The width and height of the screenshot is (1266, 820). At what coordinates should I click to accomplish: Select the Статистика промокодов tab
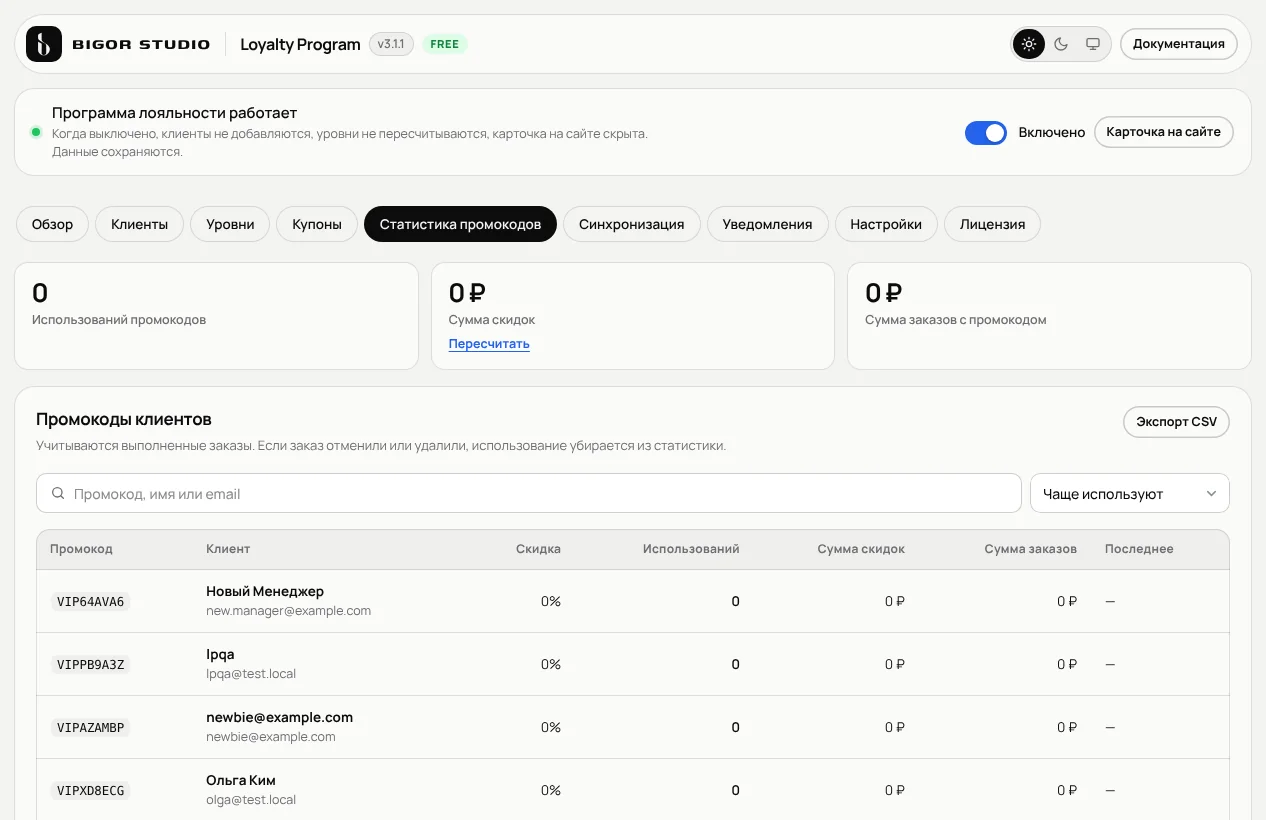(460, 224)
